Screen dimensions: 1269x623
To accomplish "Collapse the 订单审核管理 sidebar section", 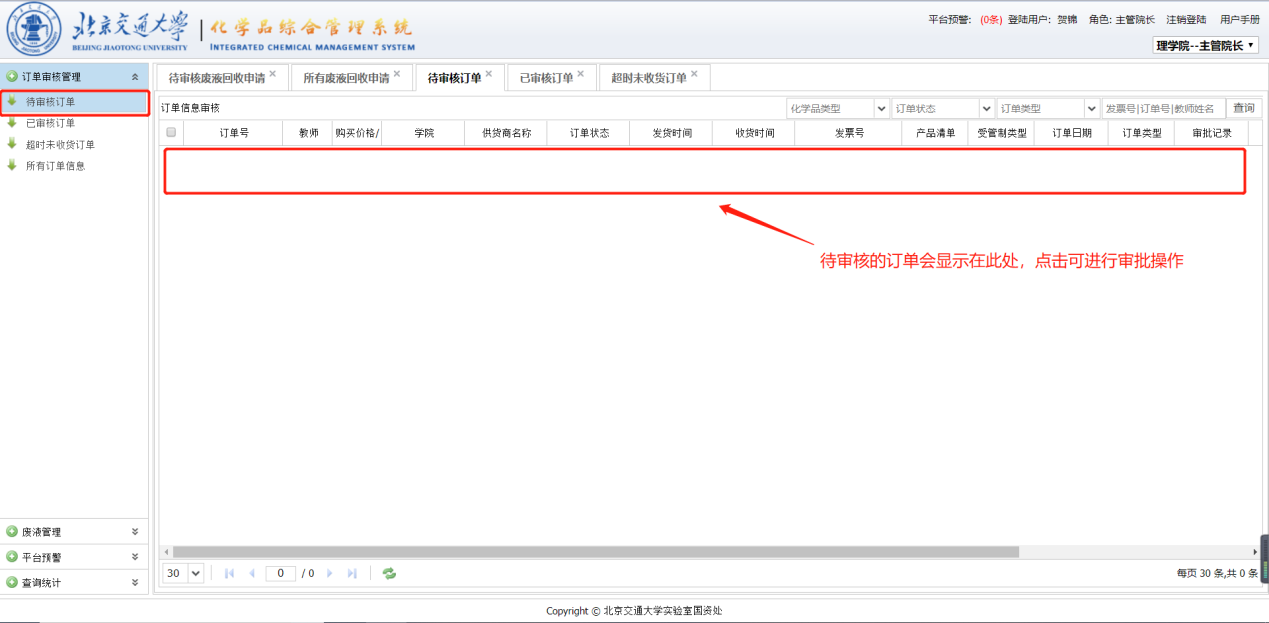I will pyautogui.click(x=135, y=76).
